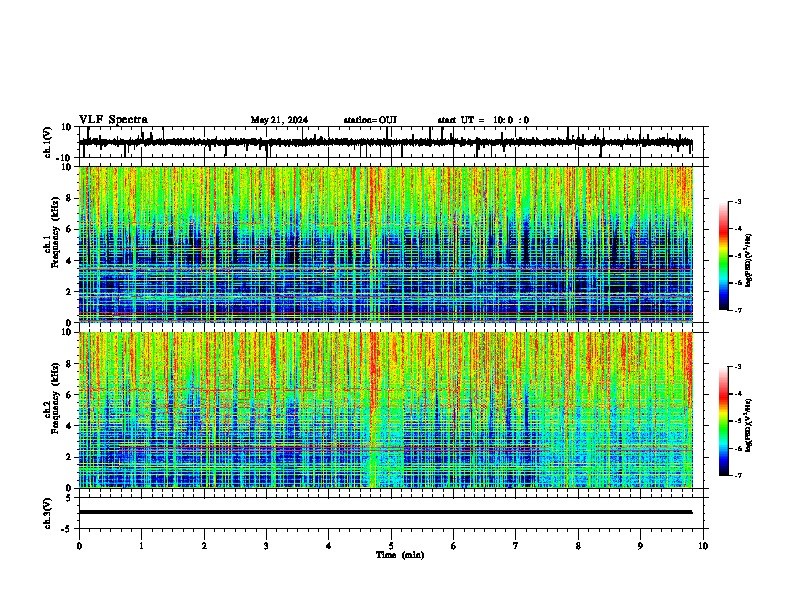Click the "ch.1 Frequency (kHz)" axis label
The image size is (792, 612).
(x=51, y=233)
